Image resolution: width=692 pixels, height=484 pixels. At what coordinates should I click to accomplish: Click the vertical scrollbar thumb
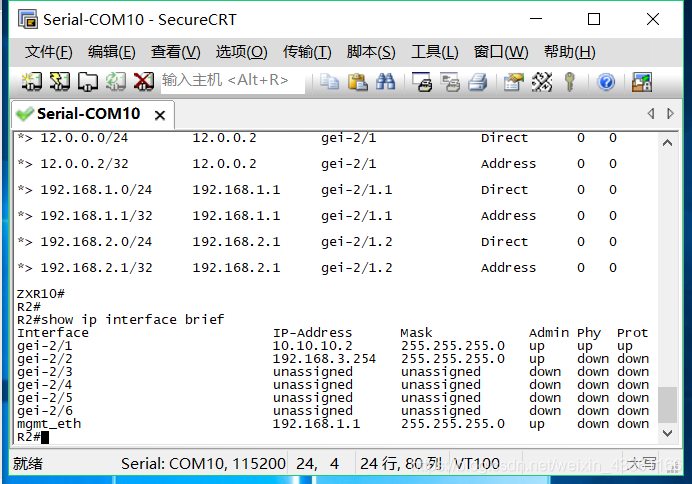667,405
